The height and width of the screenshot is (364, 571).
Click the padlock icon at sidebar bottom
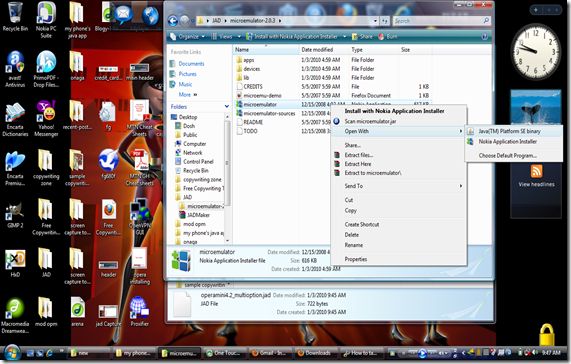pyautogui.click(x=547, y=334)
